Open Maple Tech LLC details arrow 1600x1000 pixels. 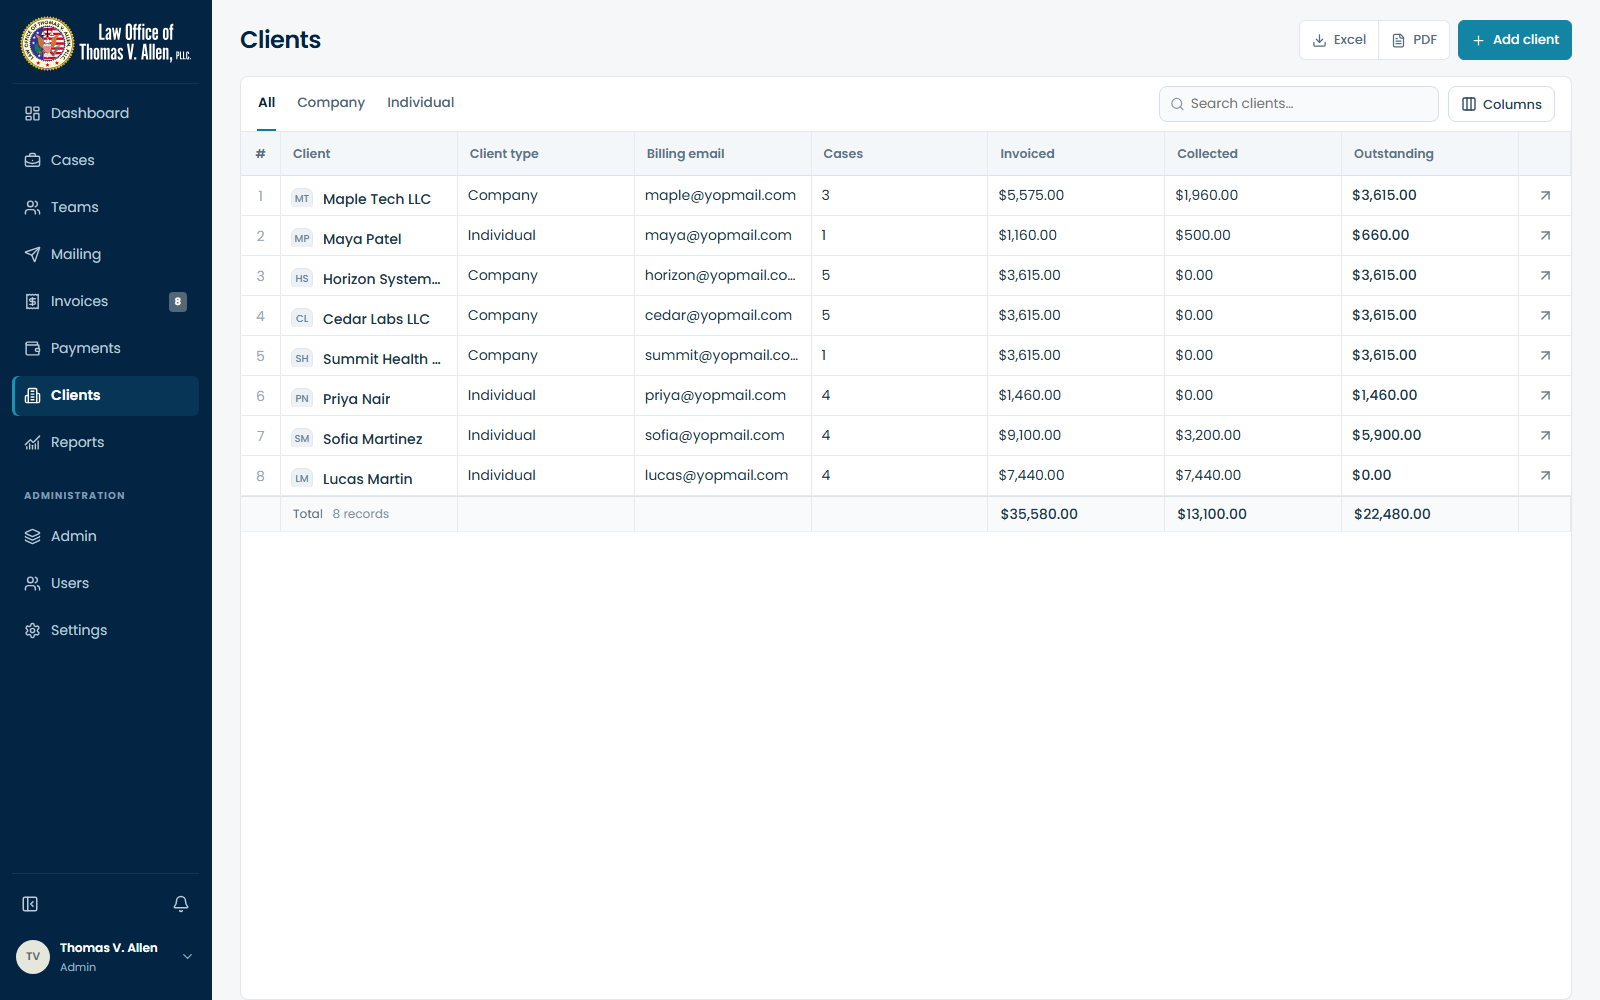pyautogui.click(x=1545, y=196)
